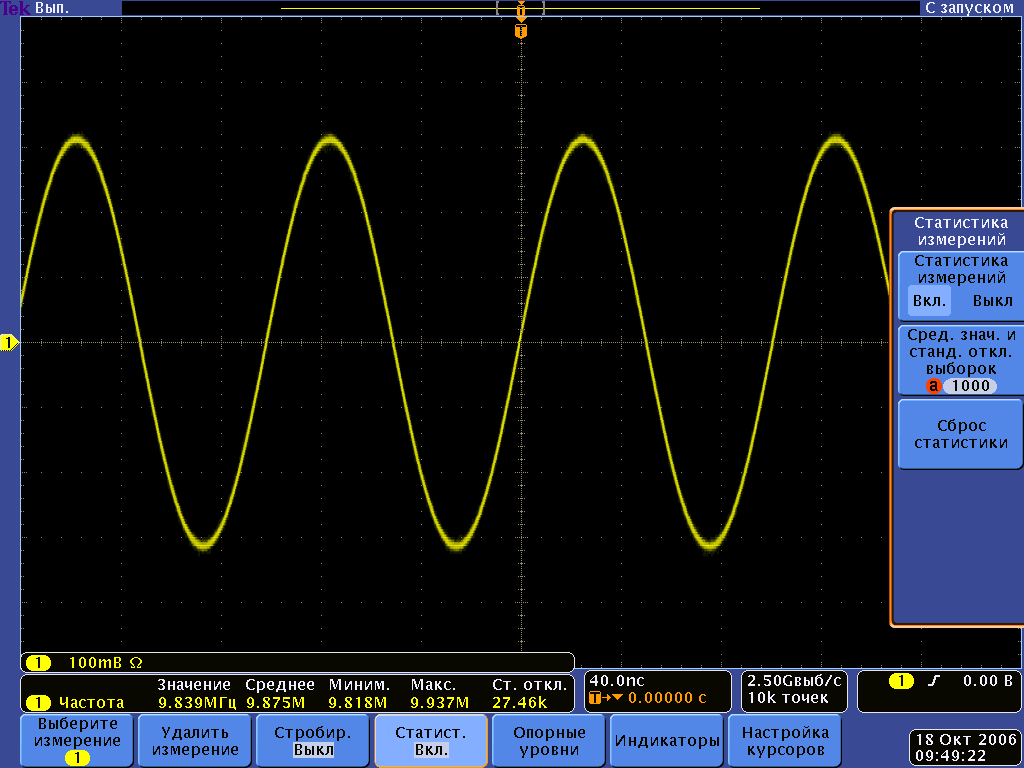Click the Tek logo in the corner
The height and width of the screenshot is (768, 1024).
(15, 8)
